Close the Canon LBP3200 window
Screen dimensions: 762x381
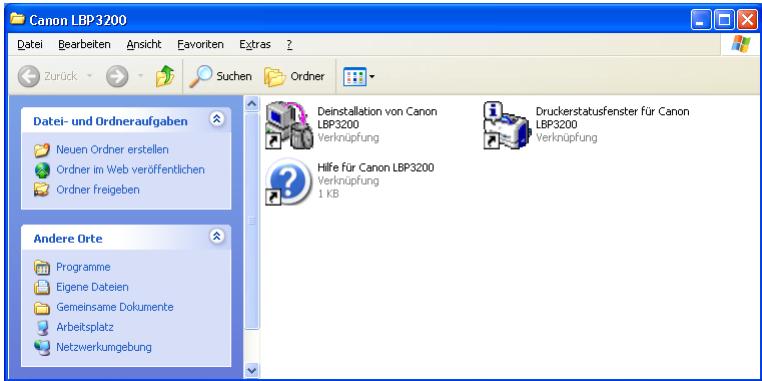747,20
